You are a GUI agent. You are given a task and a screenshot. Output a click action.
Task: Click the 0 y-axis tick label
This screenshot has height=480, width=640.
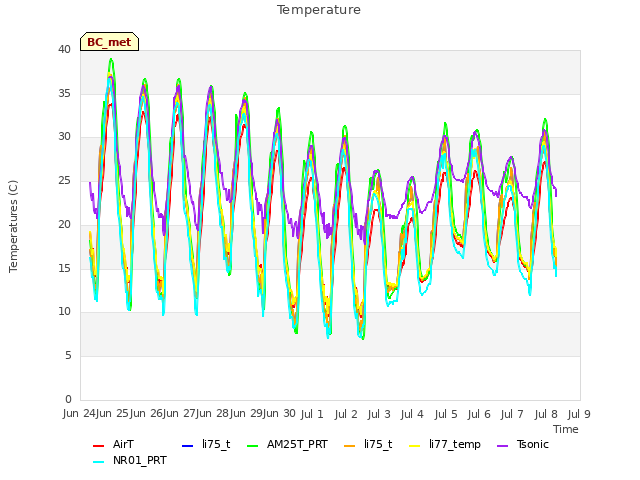68,399
